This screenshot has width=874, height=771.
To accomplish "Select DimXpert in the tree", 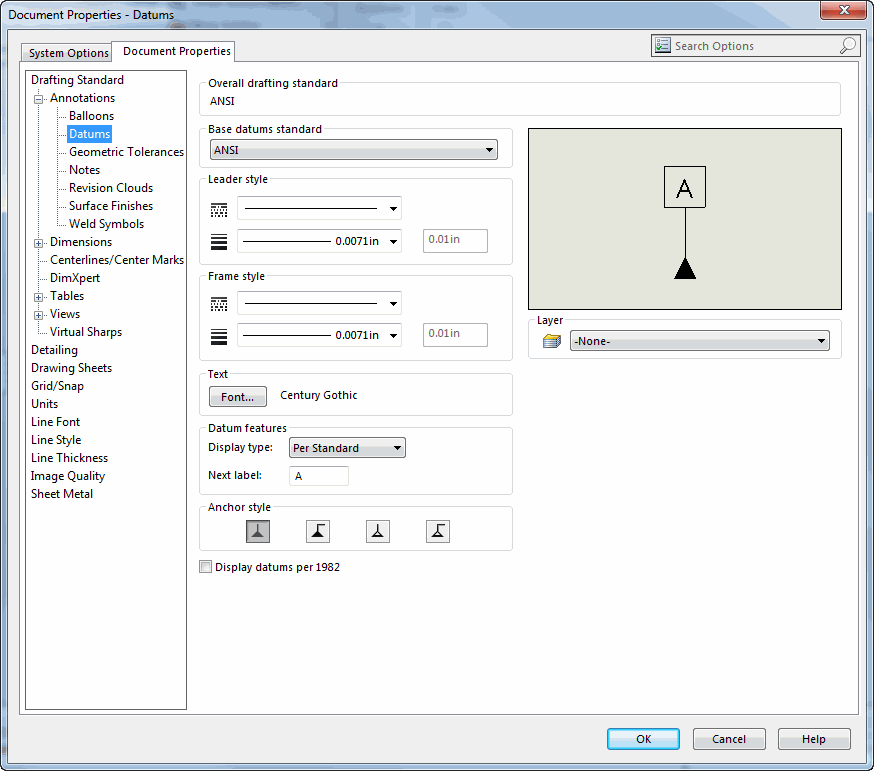I will coord(75,278).
